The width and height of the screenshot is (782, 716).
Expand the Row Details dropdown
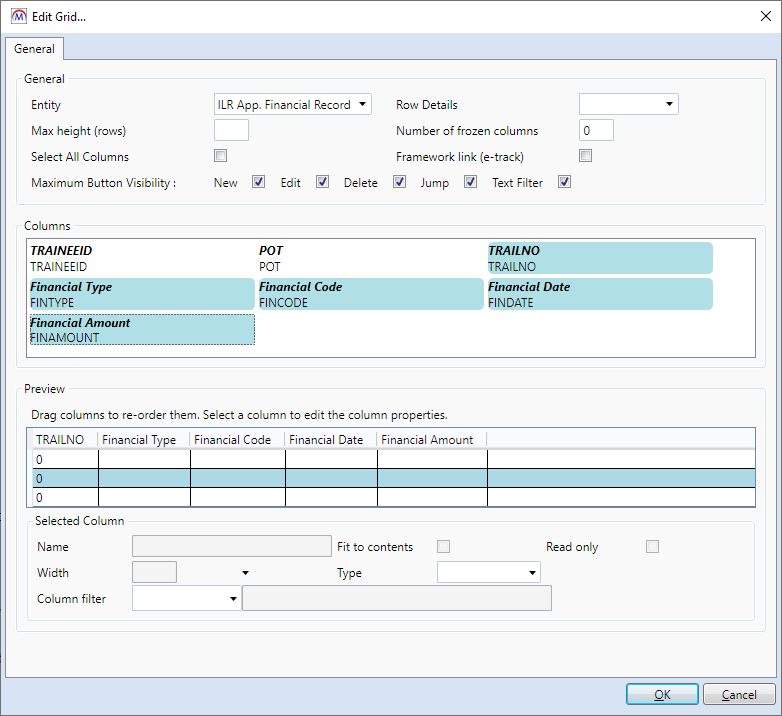click(x=628, y=105)
